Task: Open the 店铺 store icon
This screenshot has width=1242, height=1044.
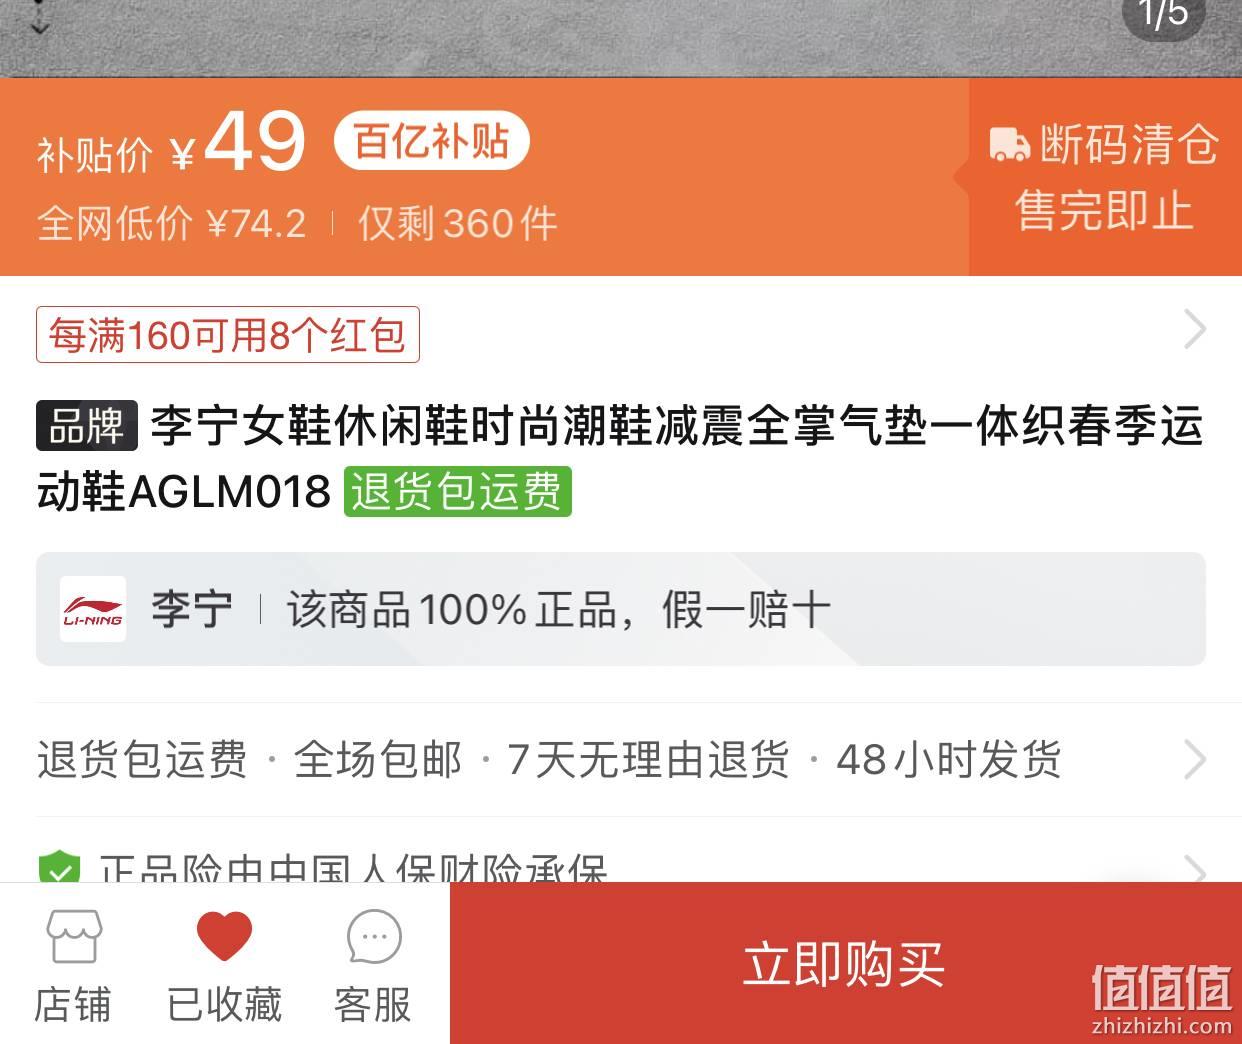Action: pyautogui.click(x=73, y=964)
